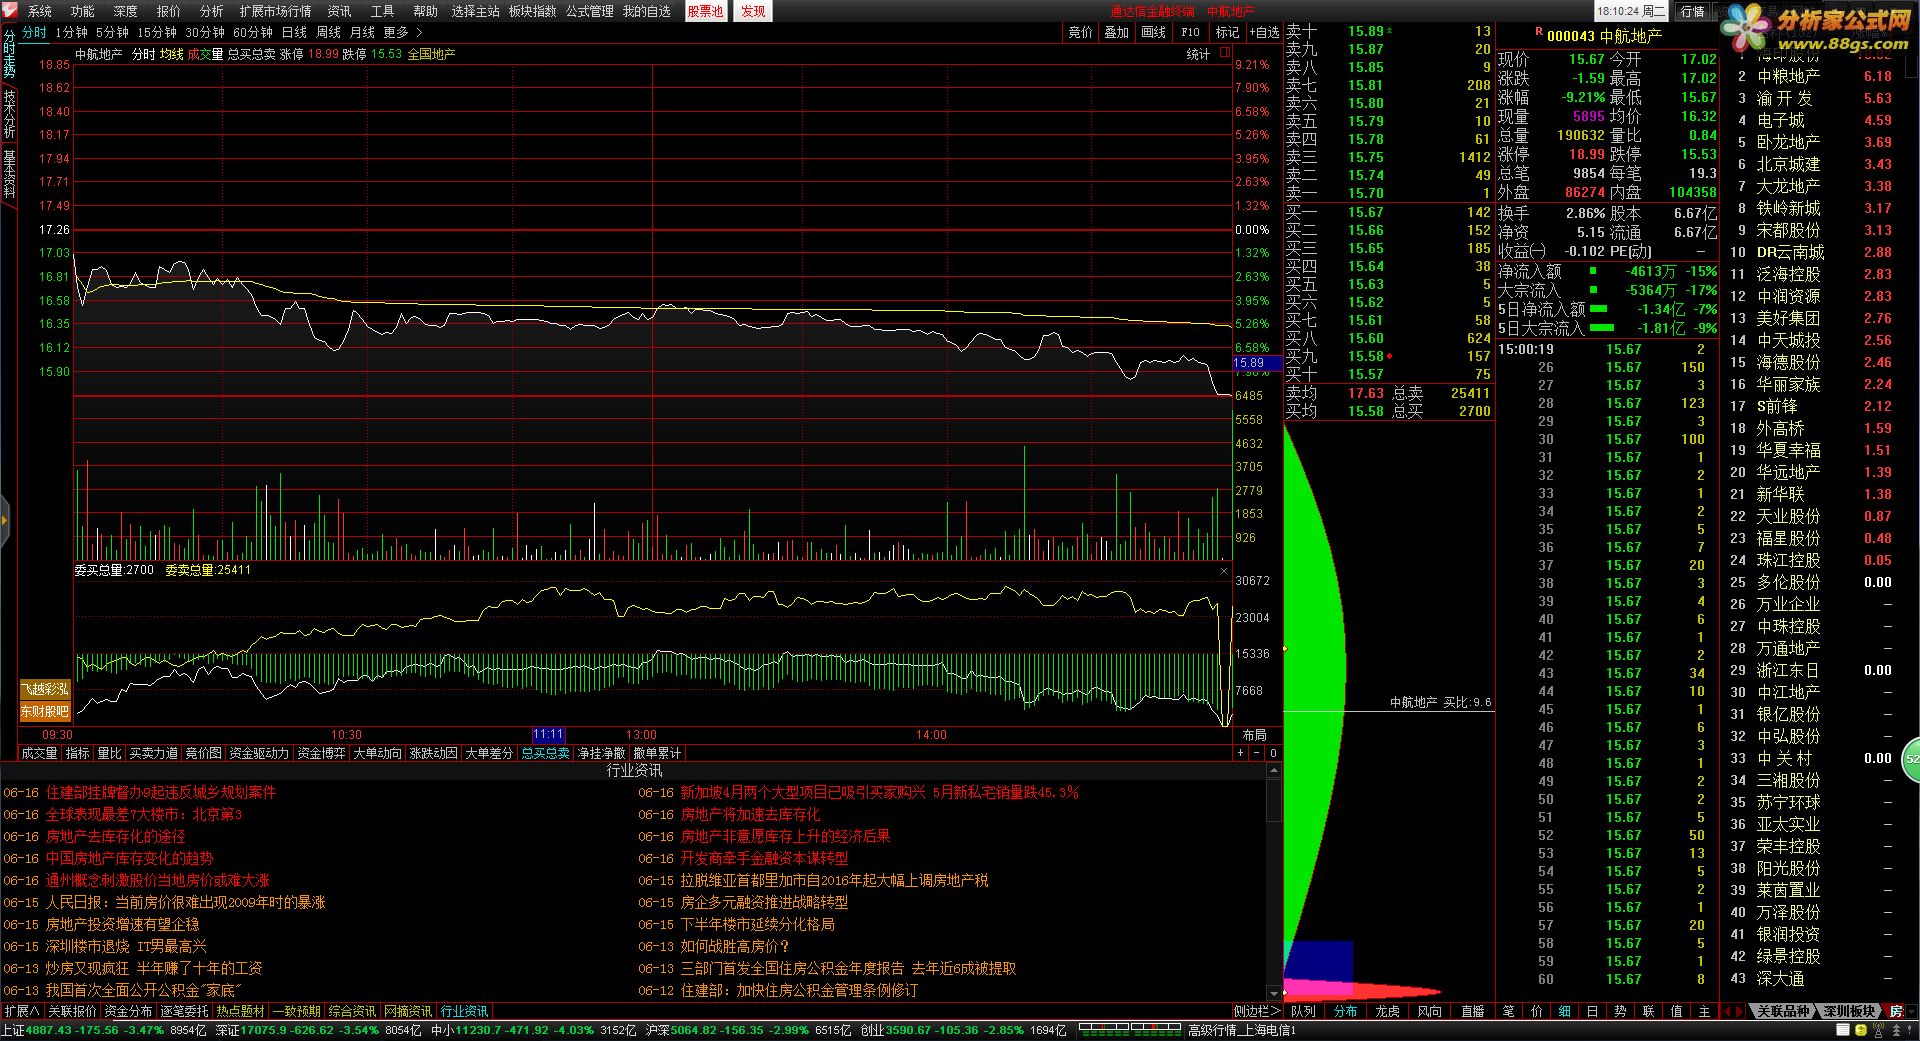
Task: Open the 统计 statistics button on chart
Action: [1198, 54]
